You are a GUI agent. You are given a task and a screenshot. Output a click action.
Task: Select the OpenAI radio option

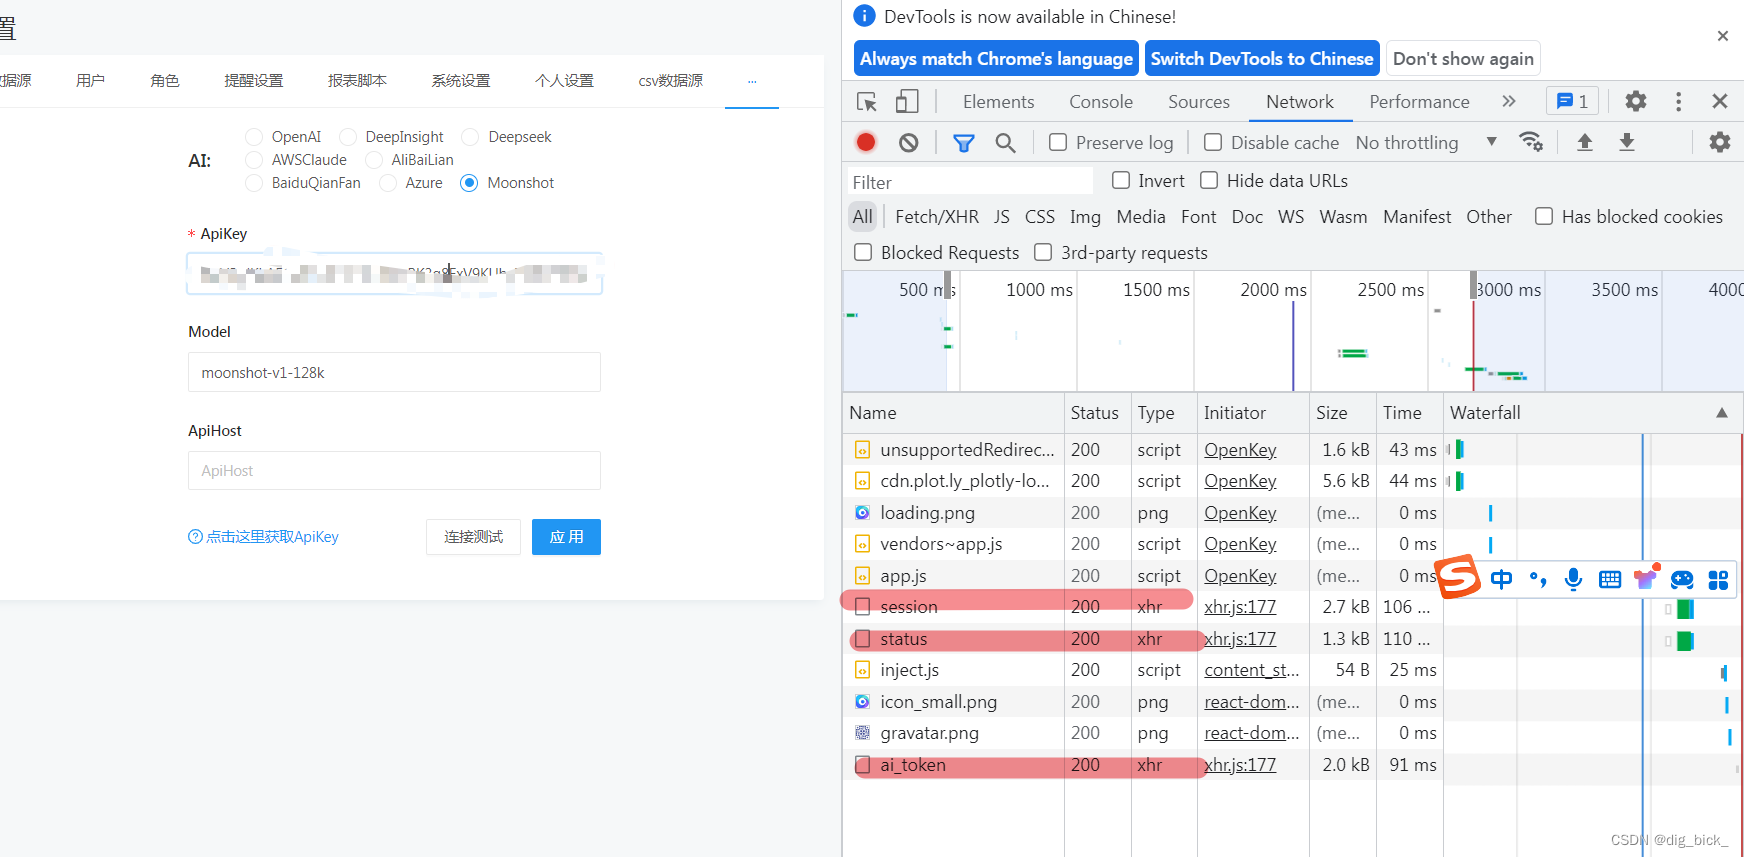[254, 137]
